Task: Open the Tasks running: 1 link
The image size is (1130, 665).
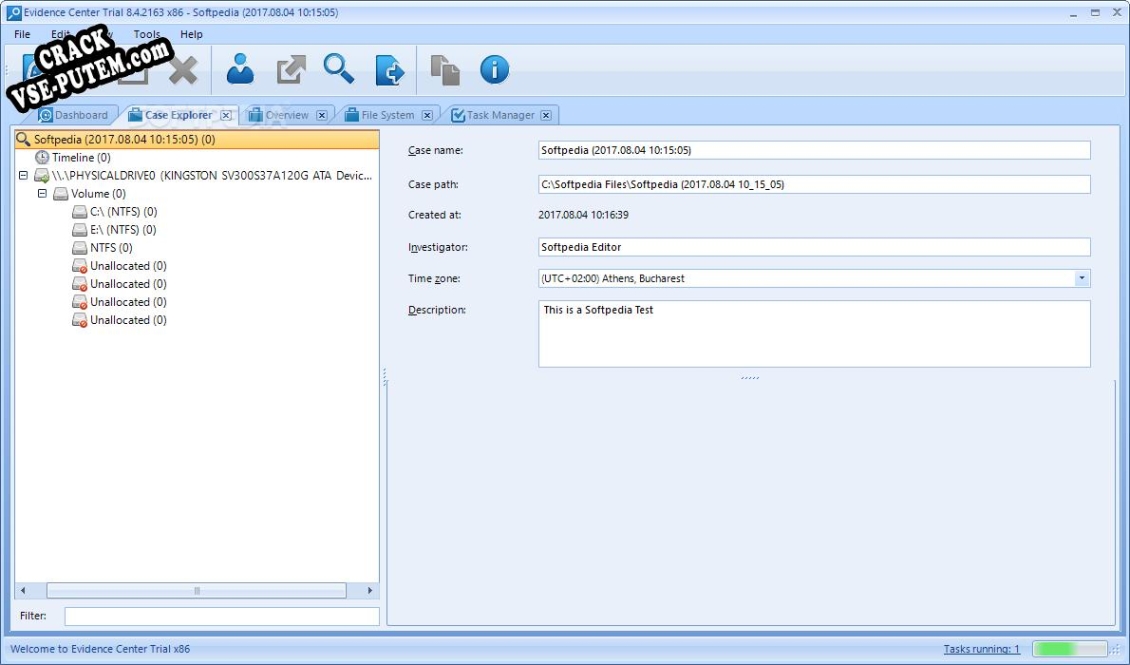Action: [x=982, y=649]
